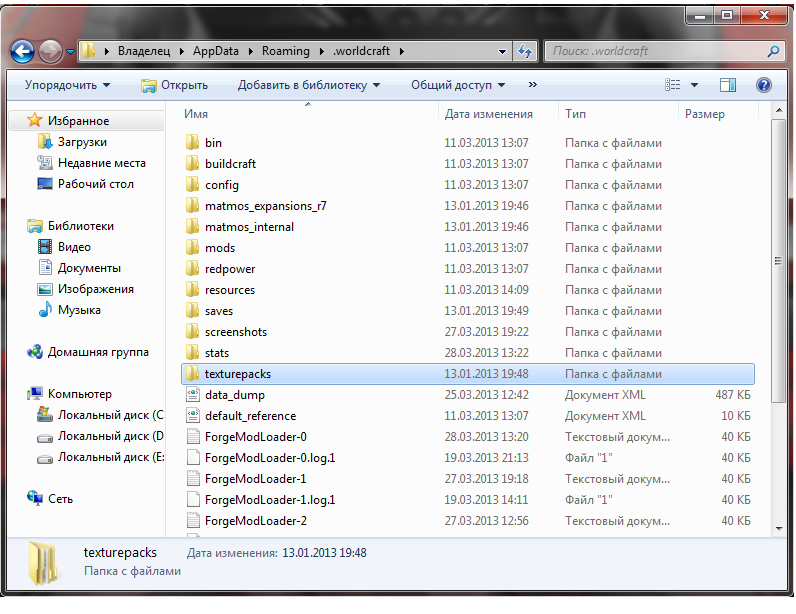Select the screenshots folder name
The height and width of the screenshot is (614, 796).
click(236, 332)
